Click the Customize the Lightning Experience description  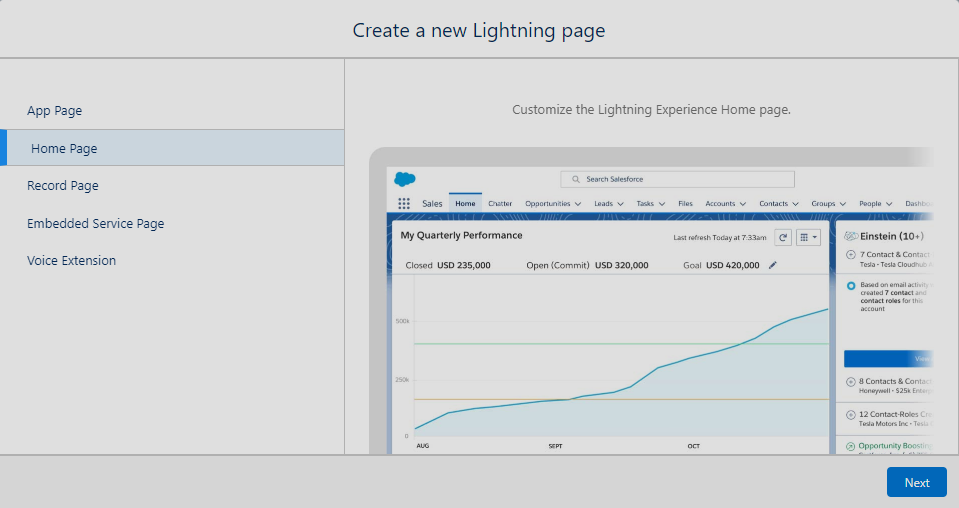click(651, 110)
